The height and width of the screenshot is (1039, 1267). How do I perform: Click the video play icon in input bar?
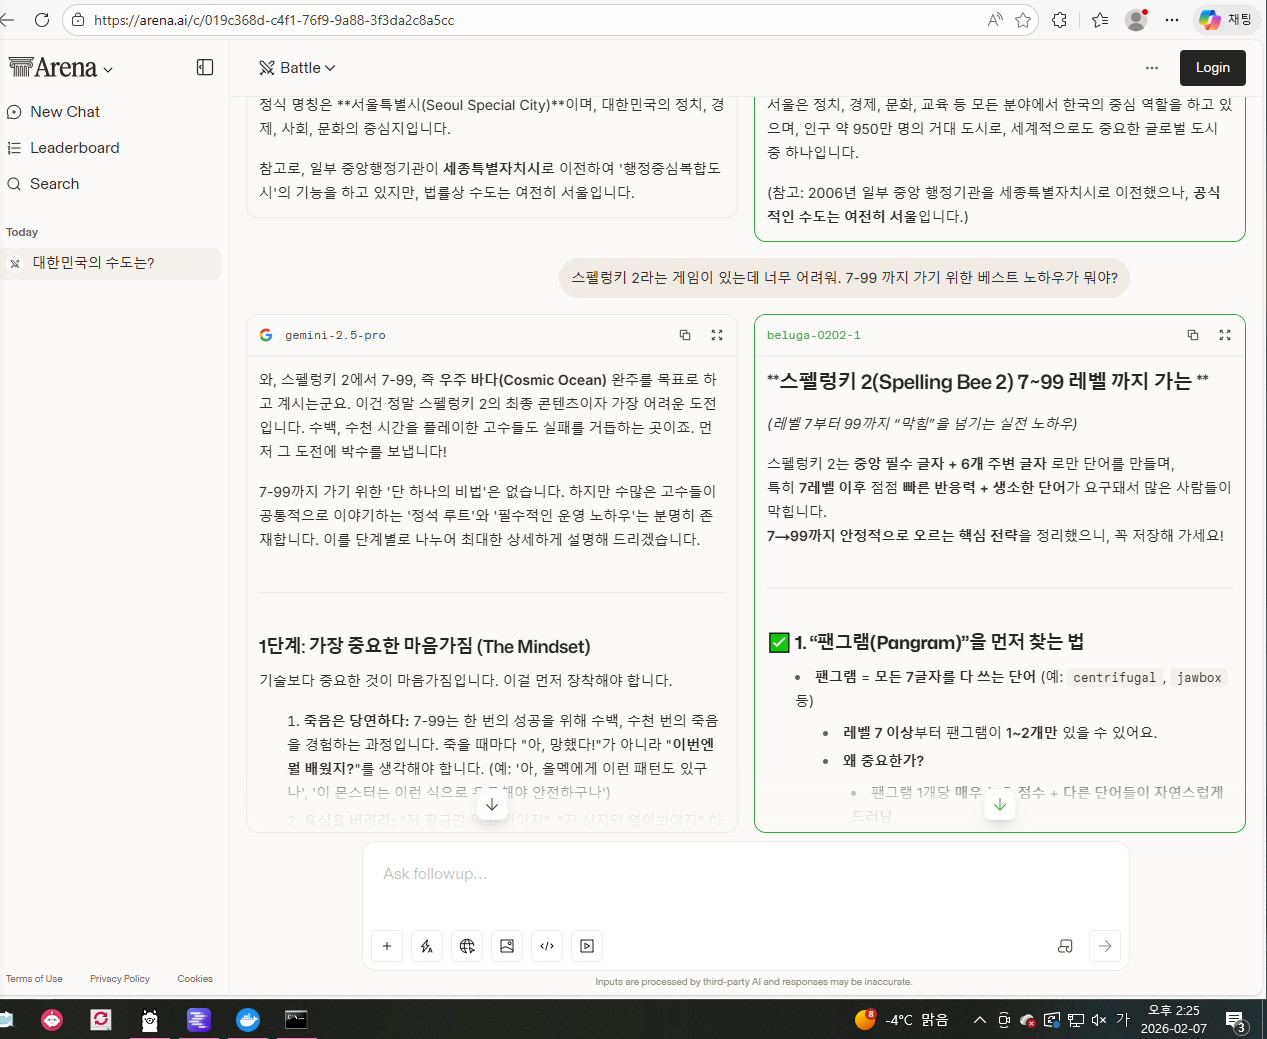click(x=587, y=946)
